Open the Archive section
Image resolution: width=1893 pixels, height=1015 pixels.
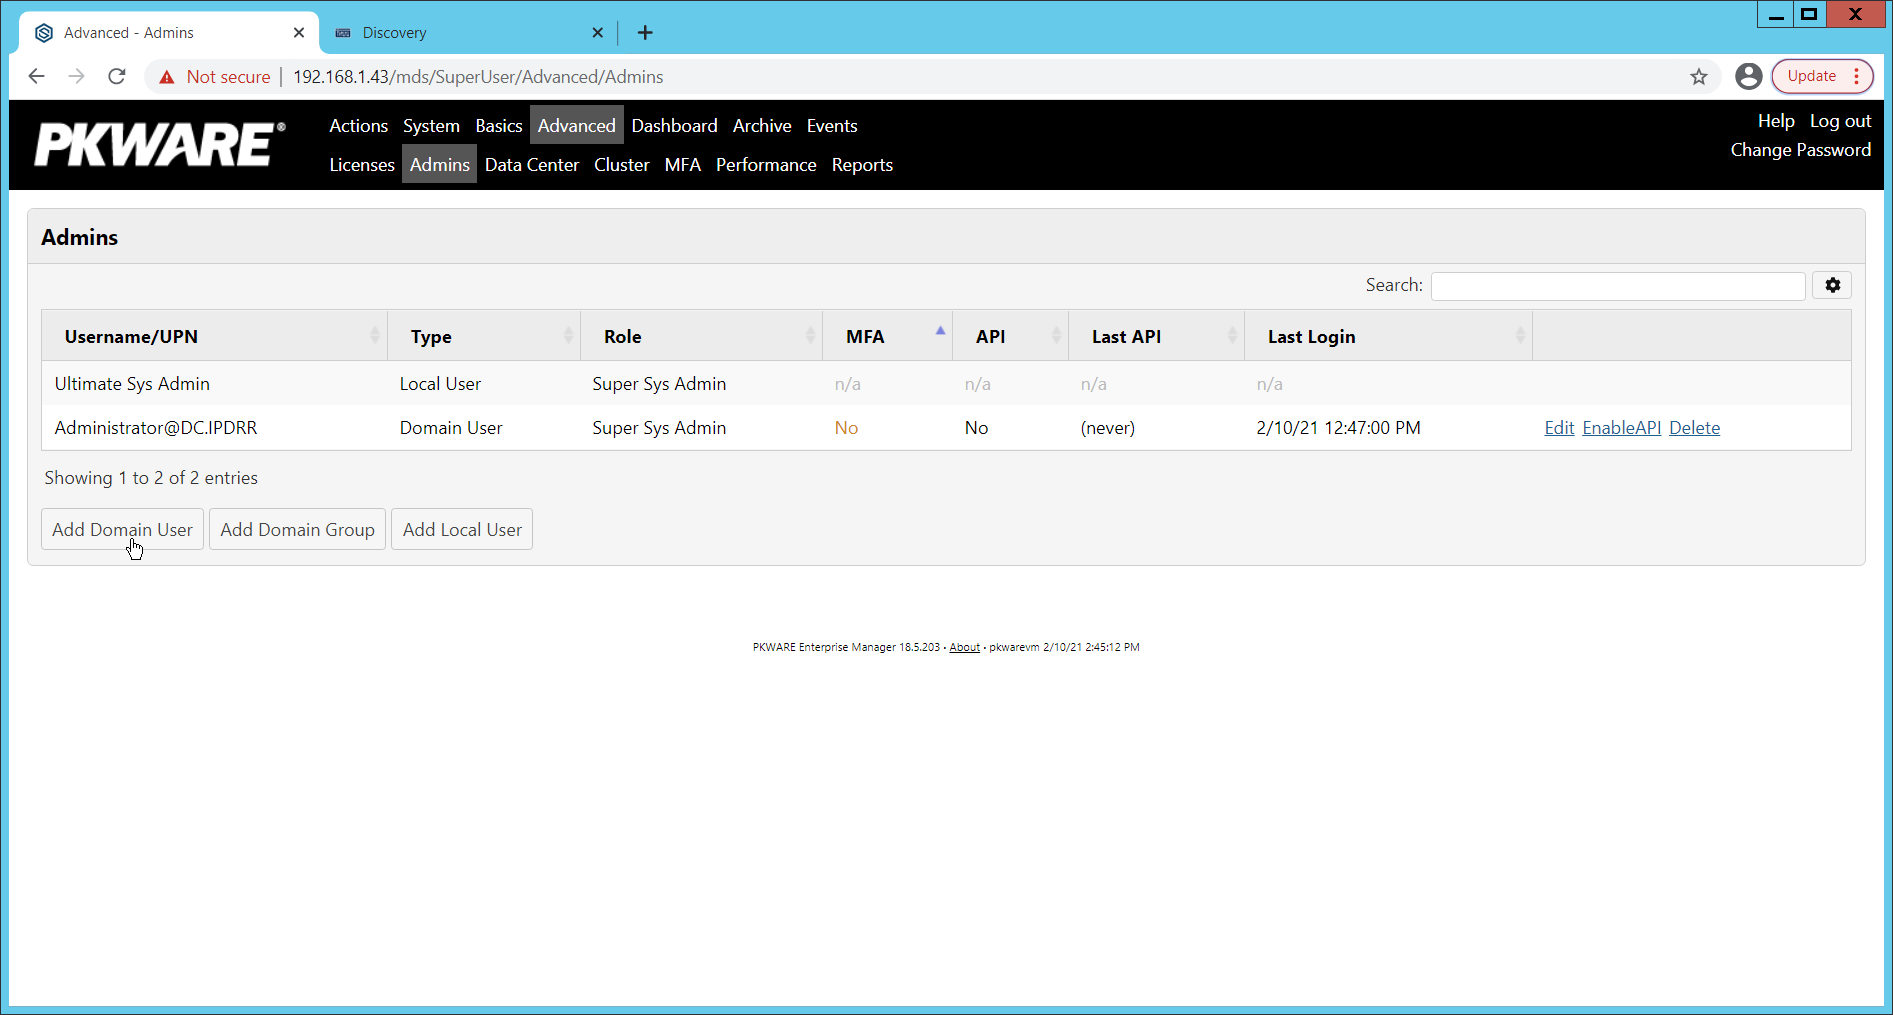761,126
